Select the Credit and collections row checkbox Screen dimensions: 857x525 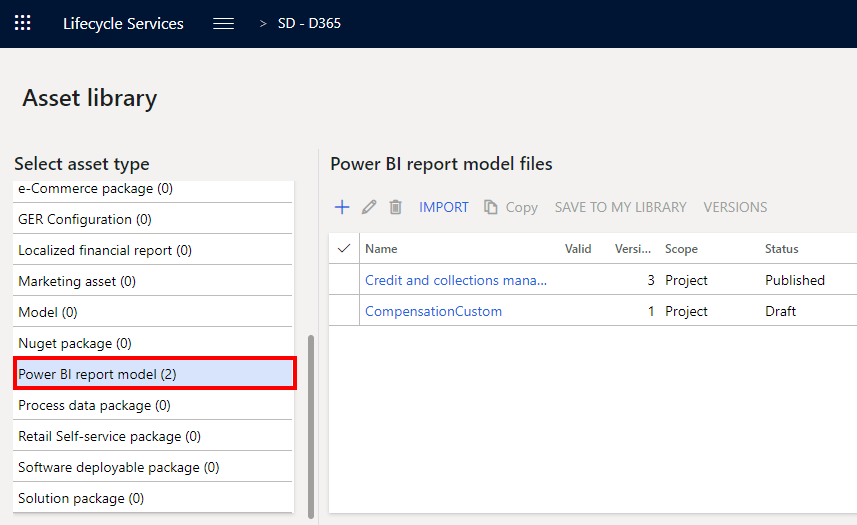[344, 280]
